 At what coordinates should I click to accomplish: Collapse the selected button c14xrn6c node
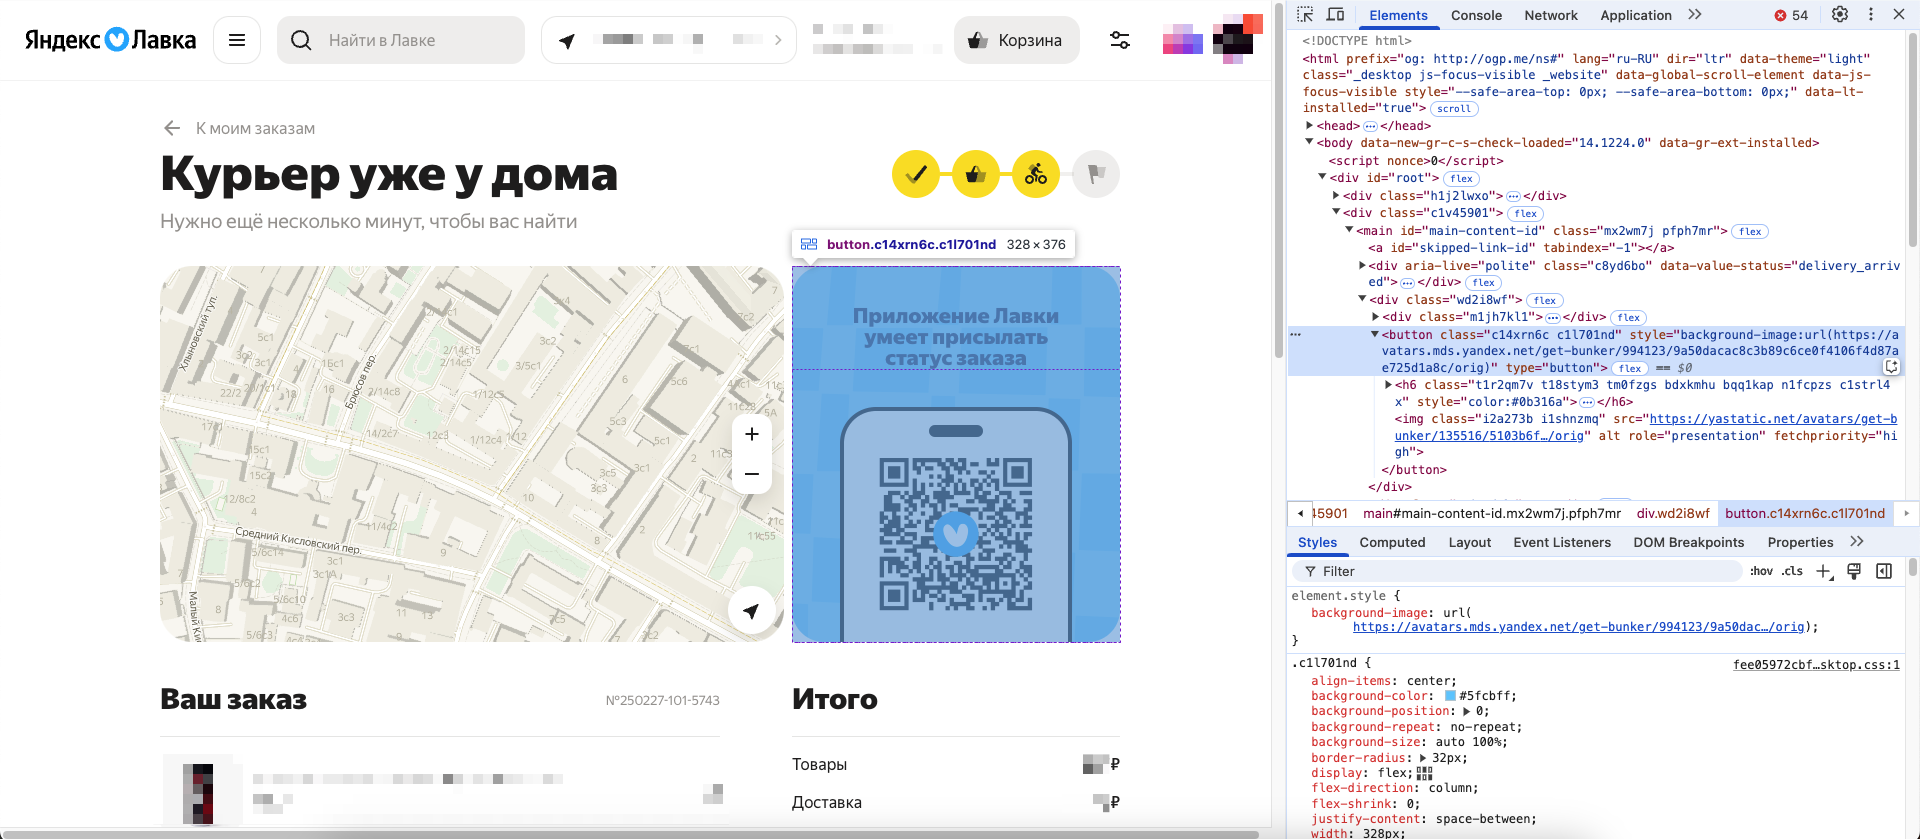[1375, 334]
